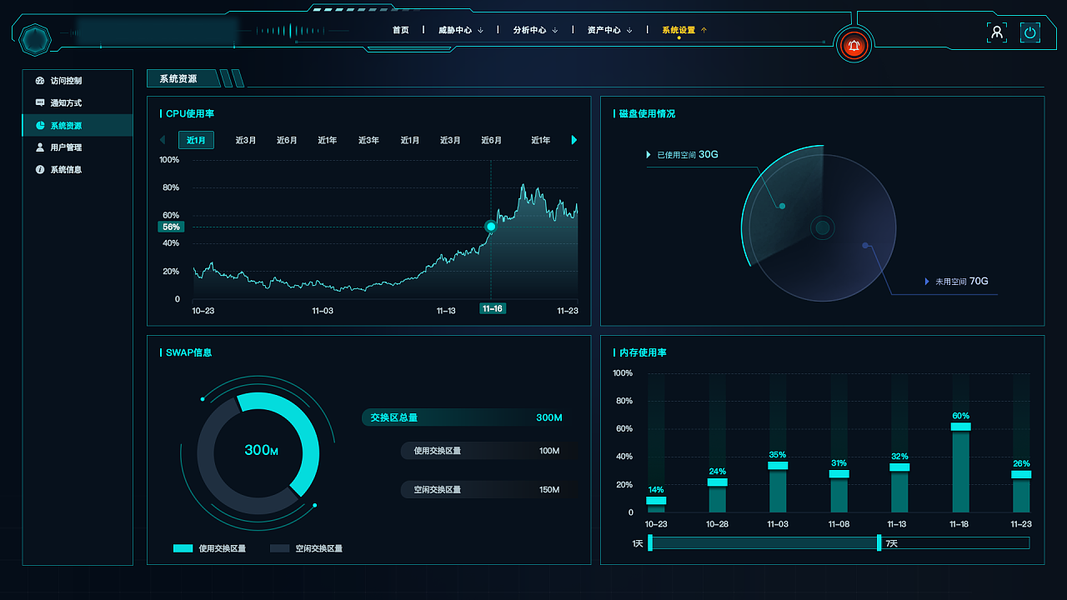Show later CPU time ranges with the right arrow

pos(574,140)
